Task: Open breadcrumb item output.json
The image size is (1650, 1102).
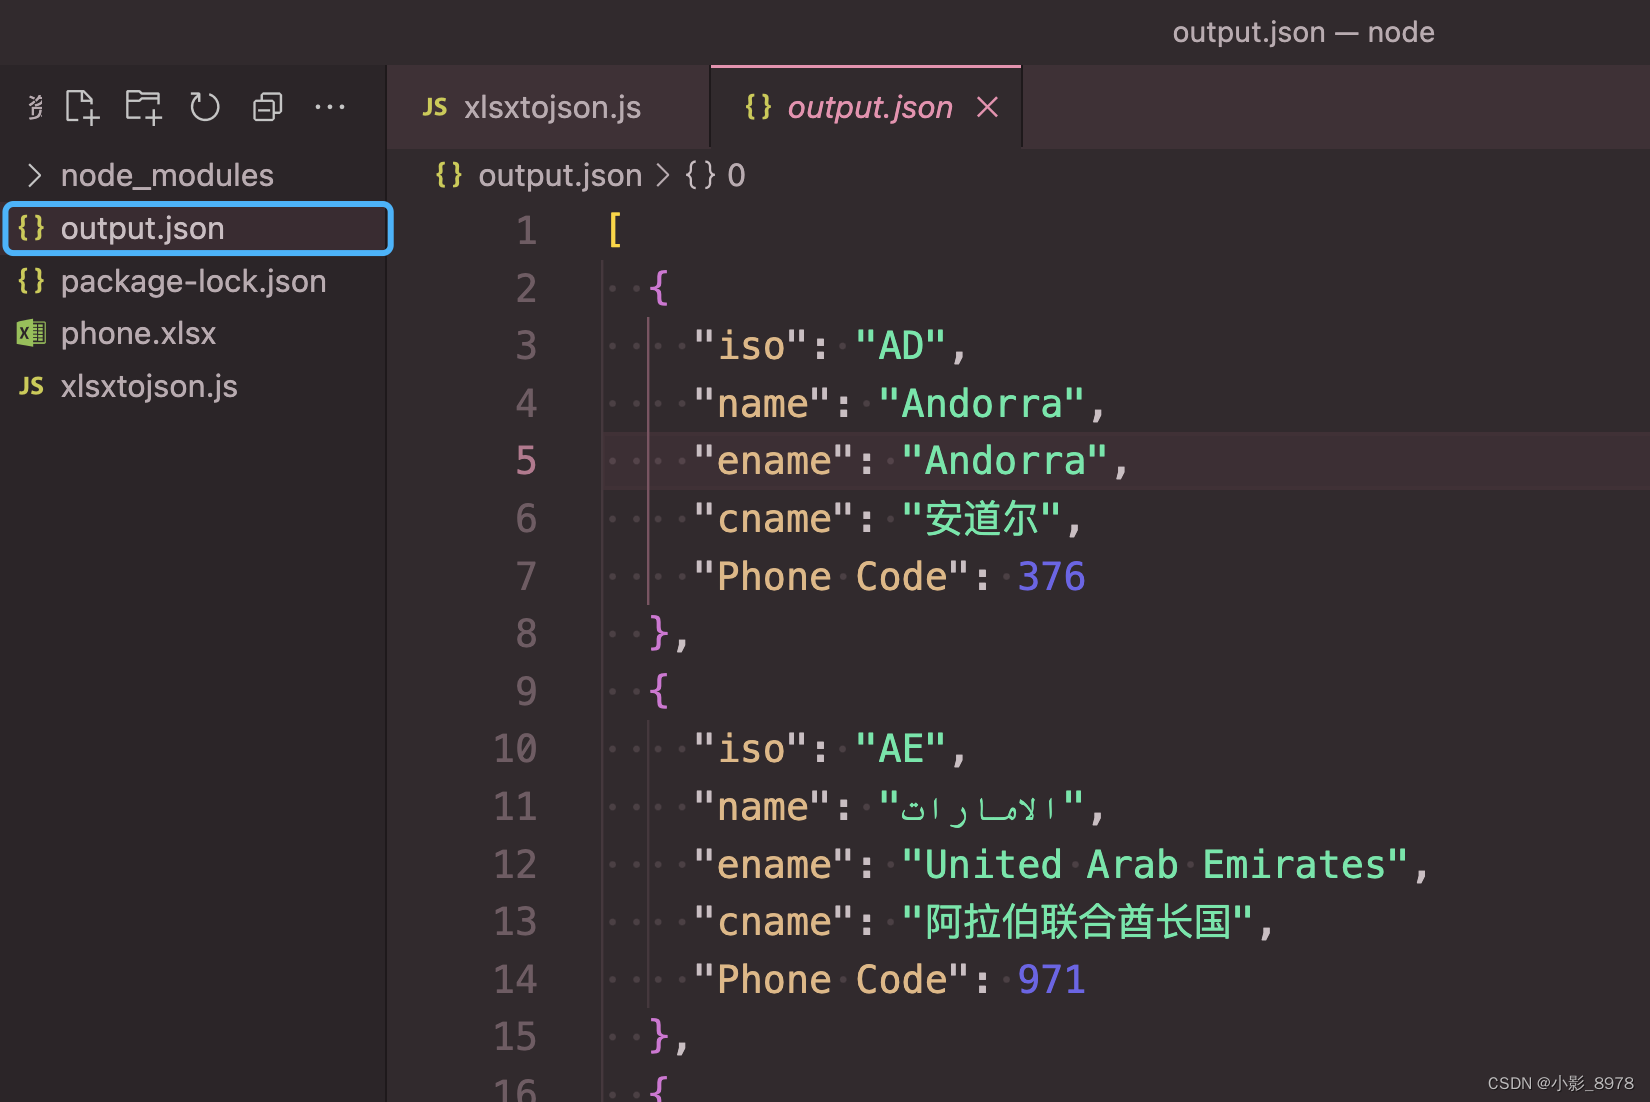Action: click(560, 175)
